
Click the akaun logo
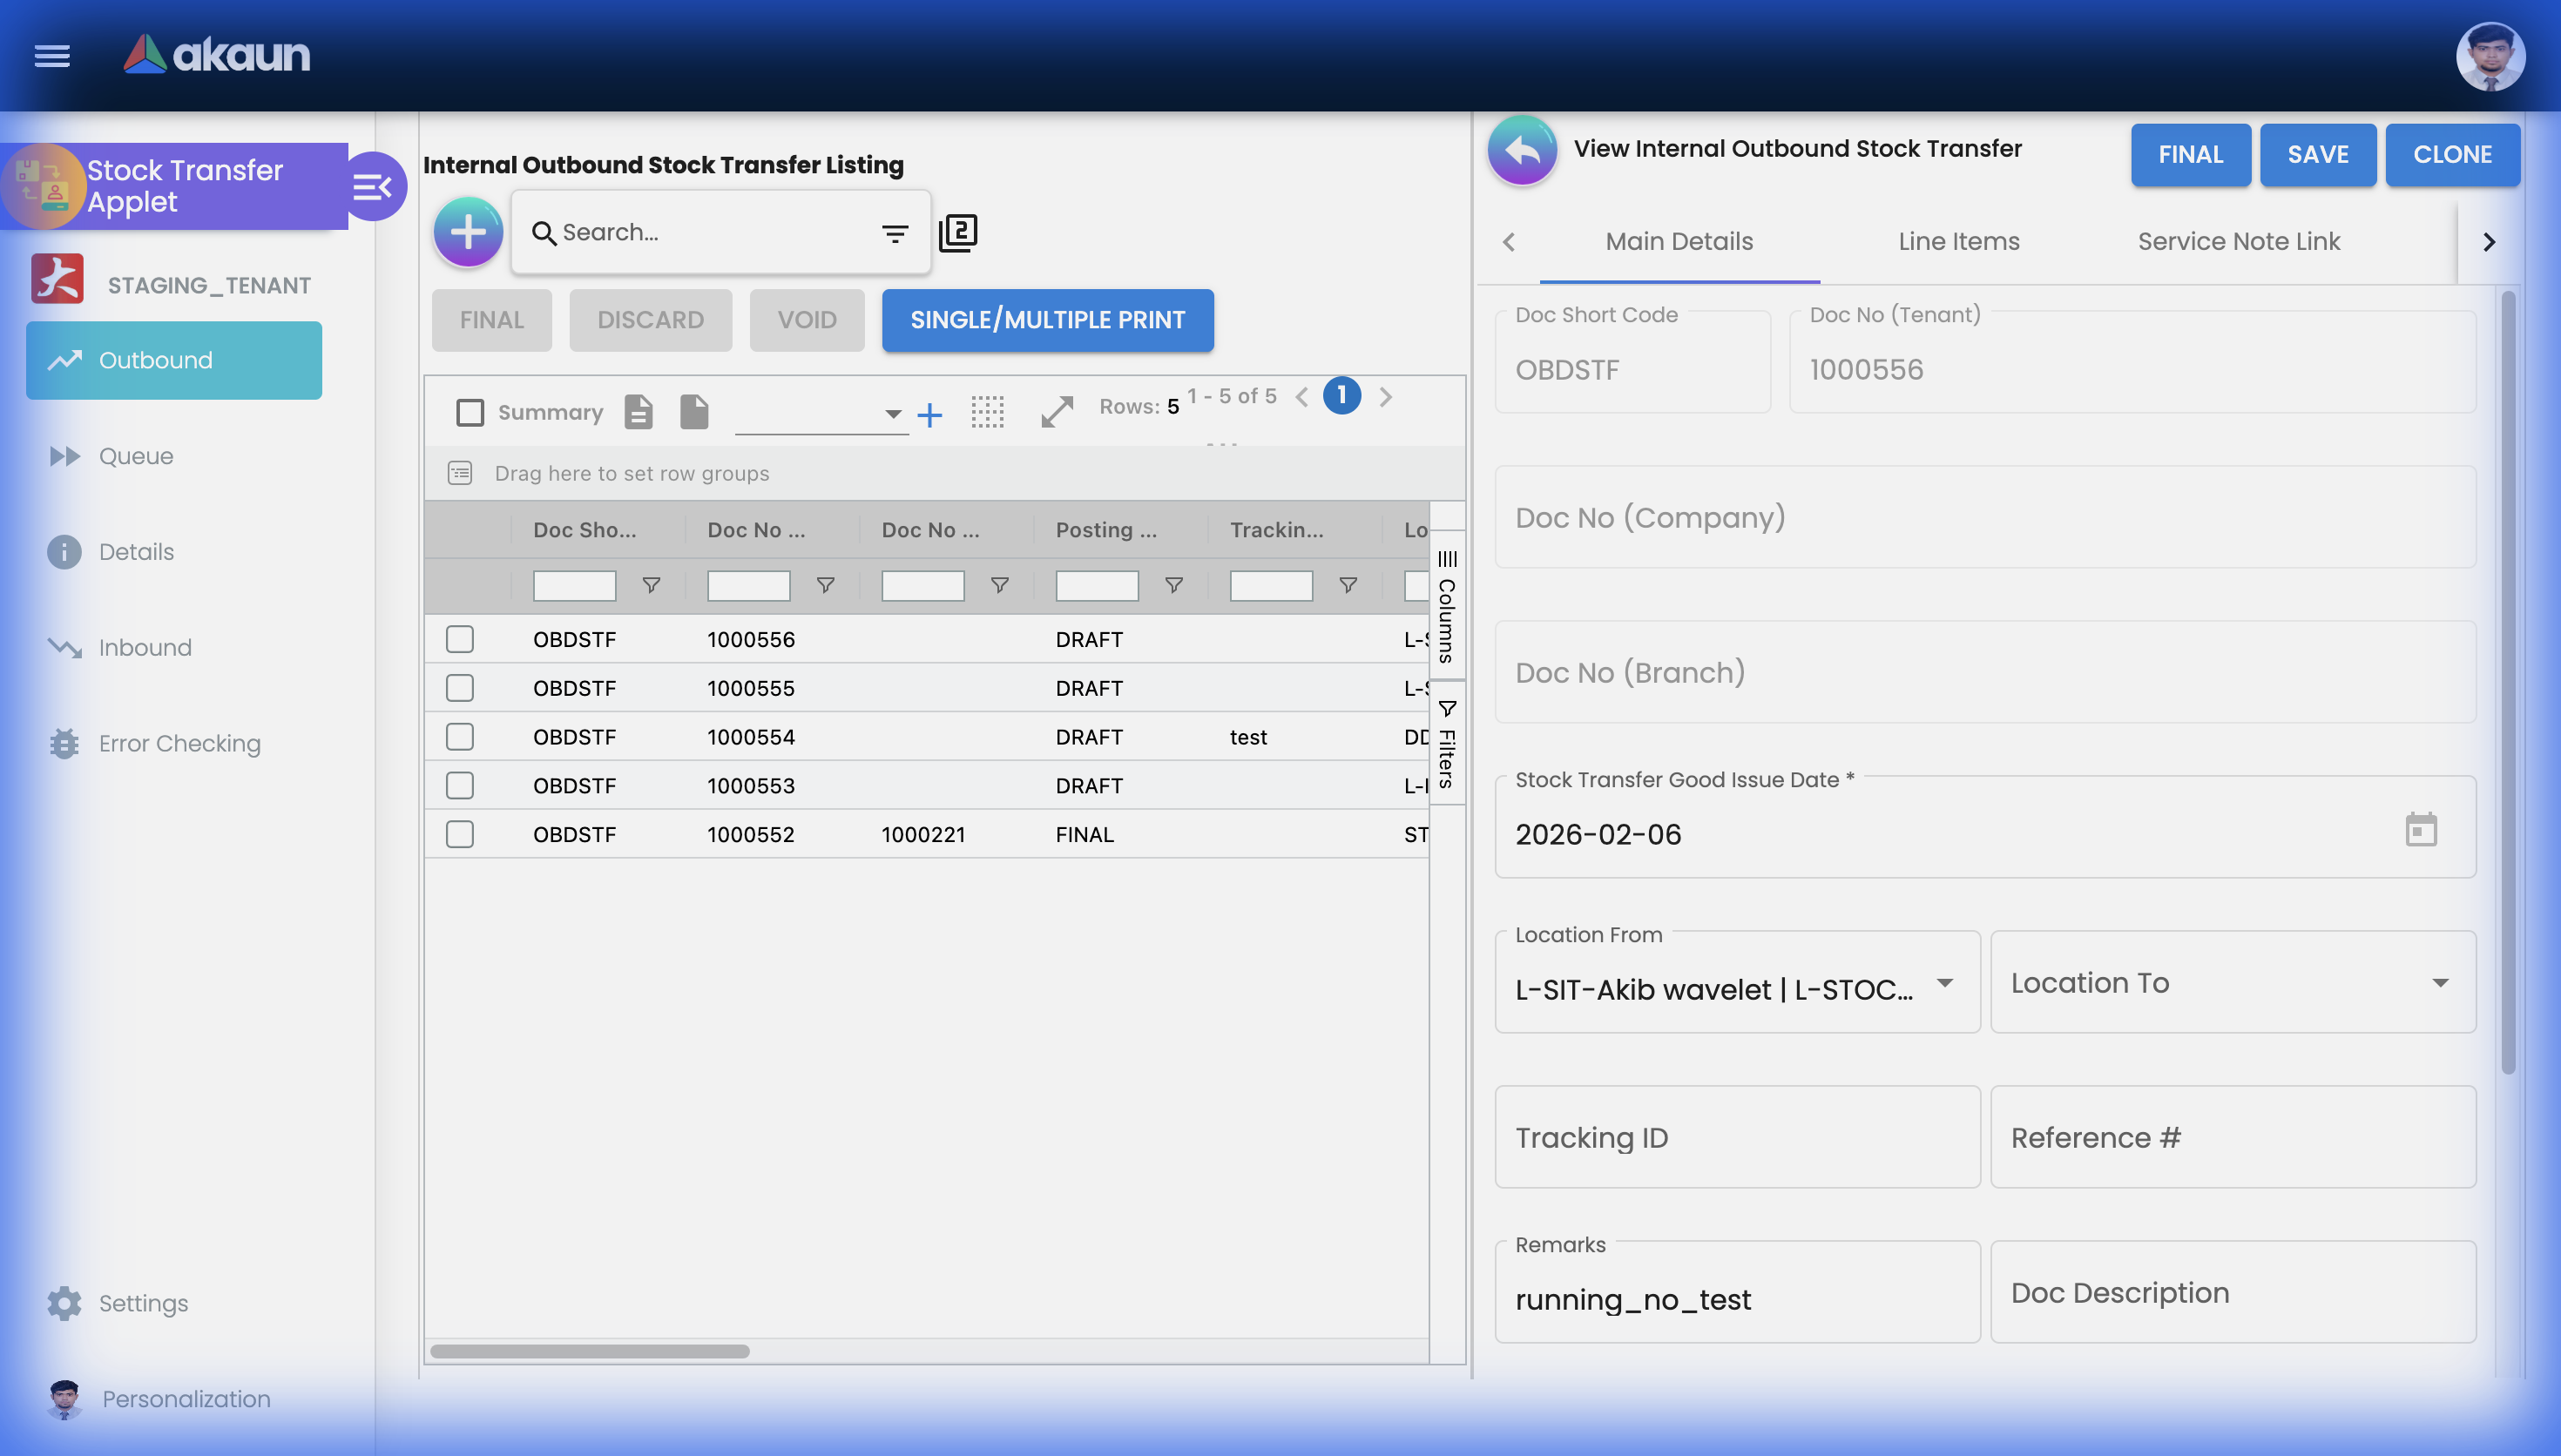coord(217,55)
